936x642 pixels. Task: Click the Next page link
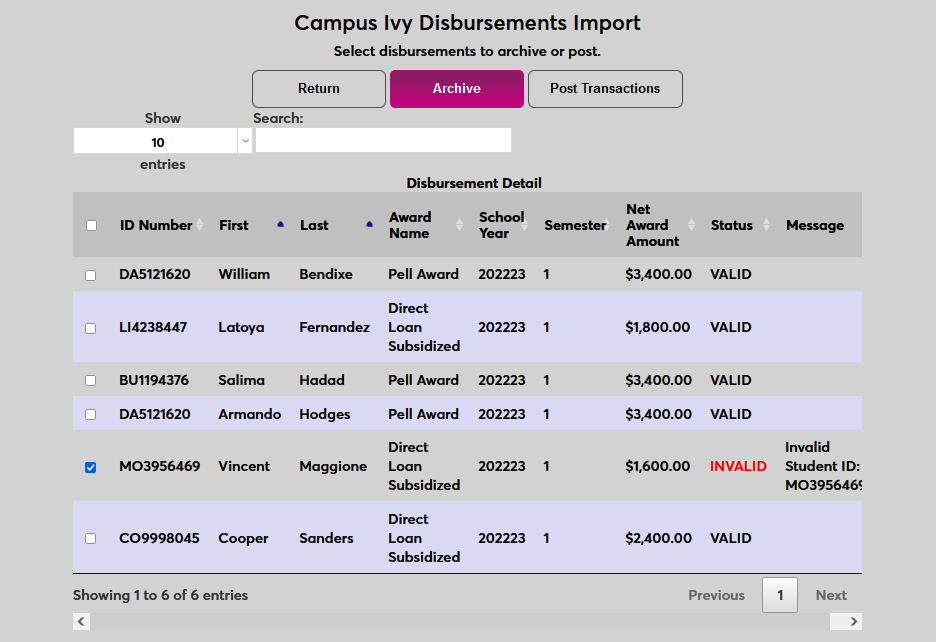[830, 595]
